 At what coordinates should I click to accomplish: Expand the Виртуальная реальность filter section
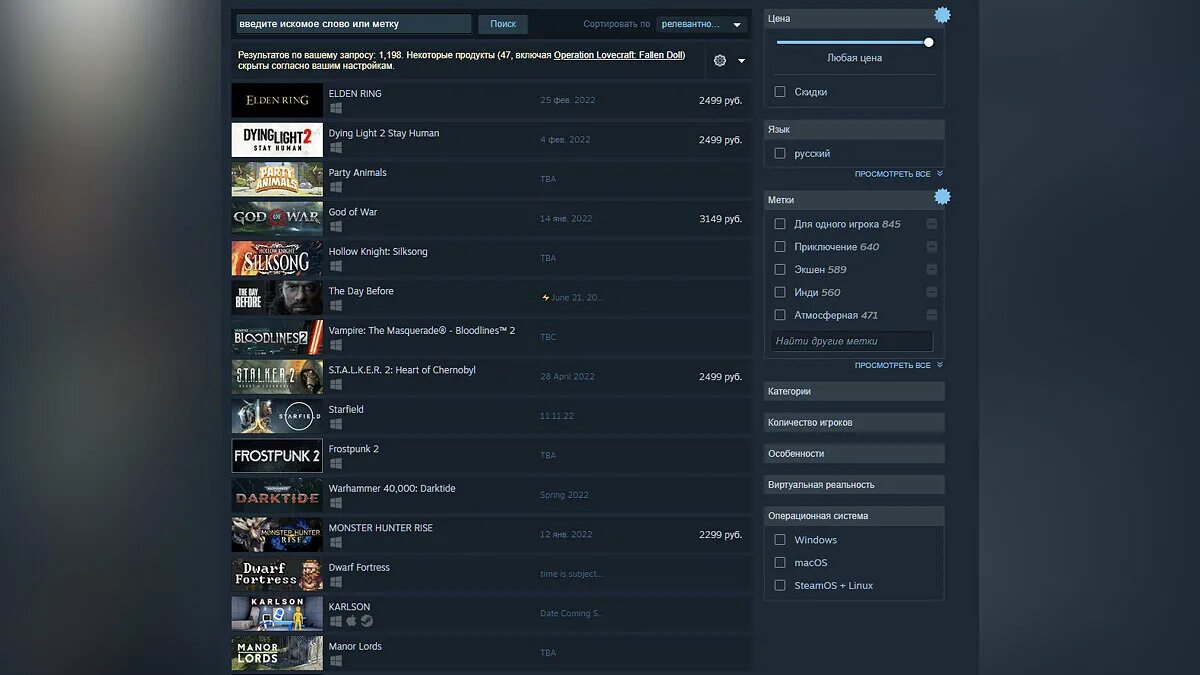tap(854, 485)
